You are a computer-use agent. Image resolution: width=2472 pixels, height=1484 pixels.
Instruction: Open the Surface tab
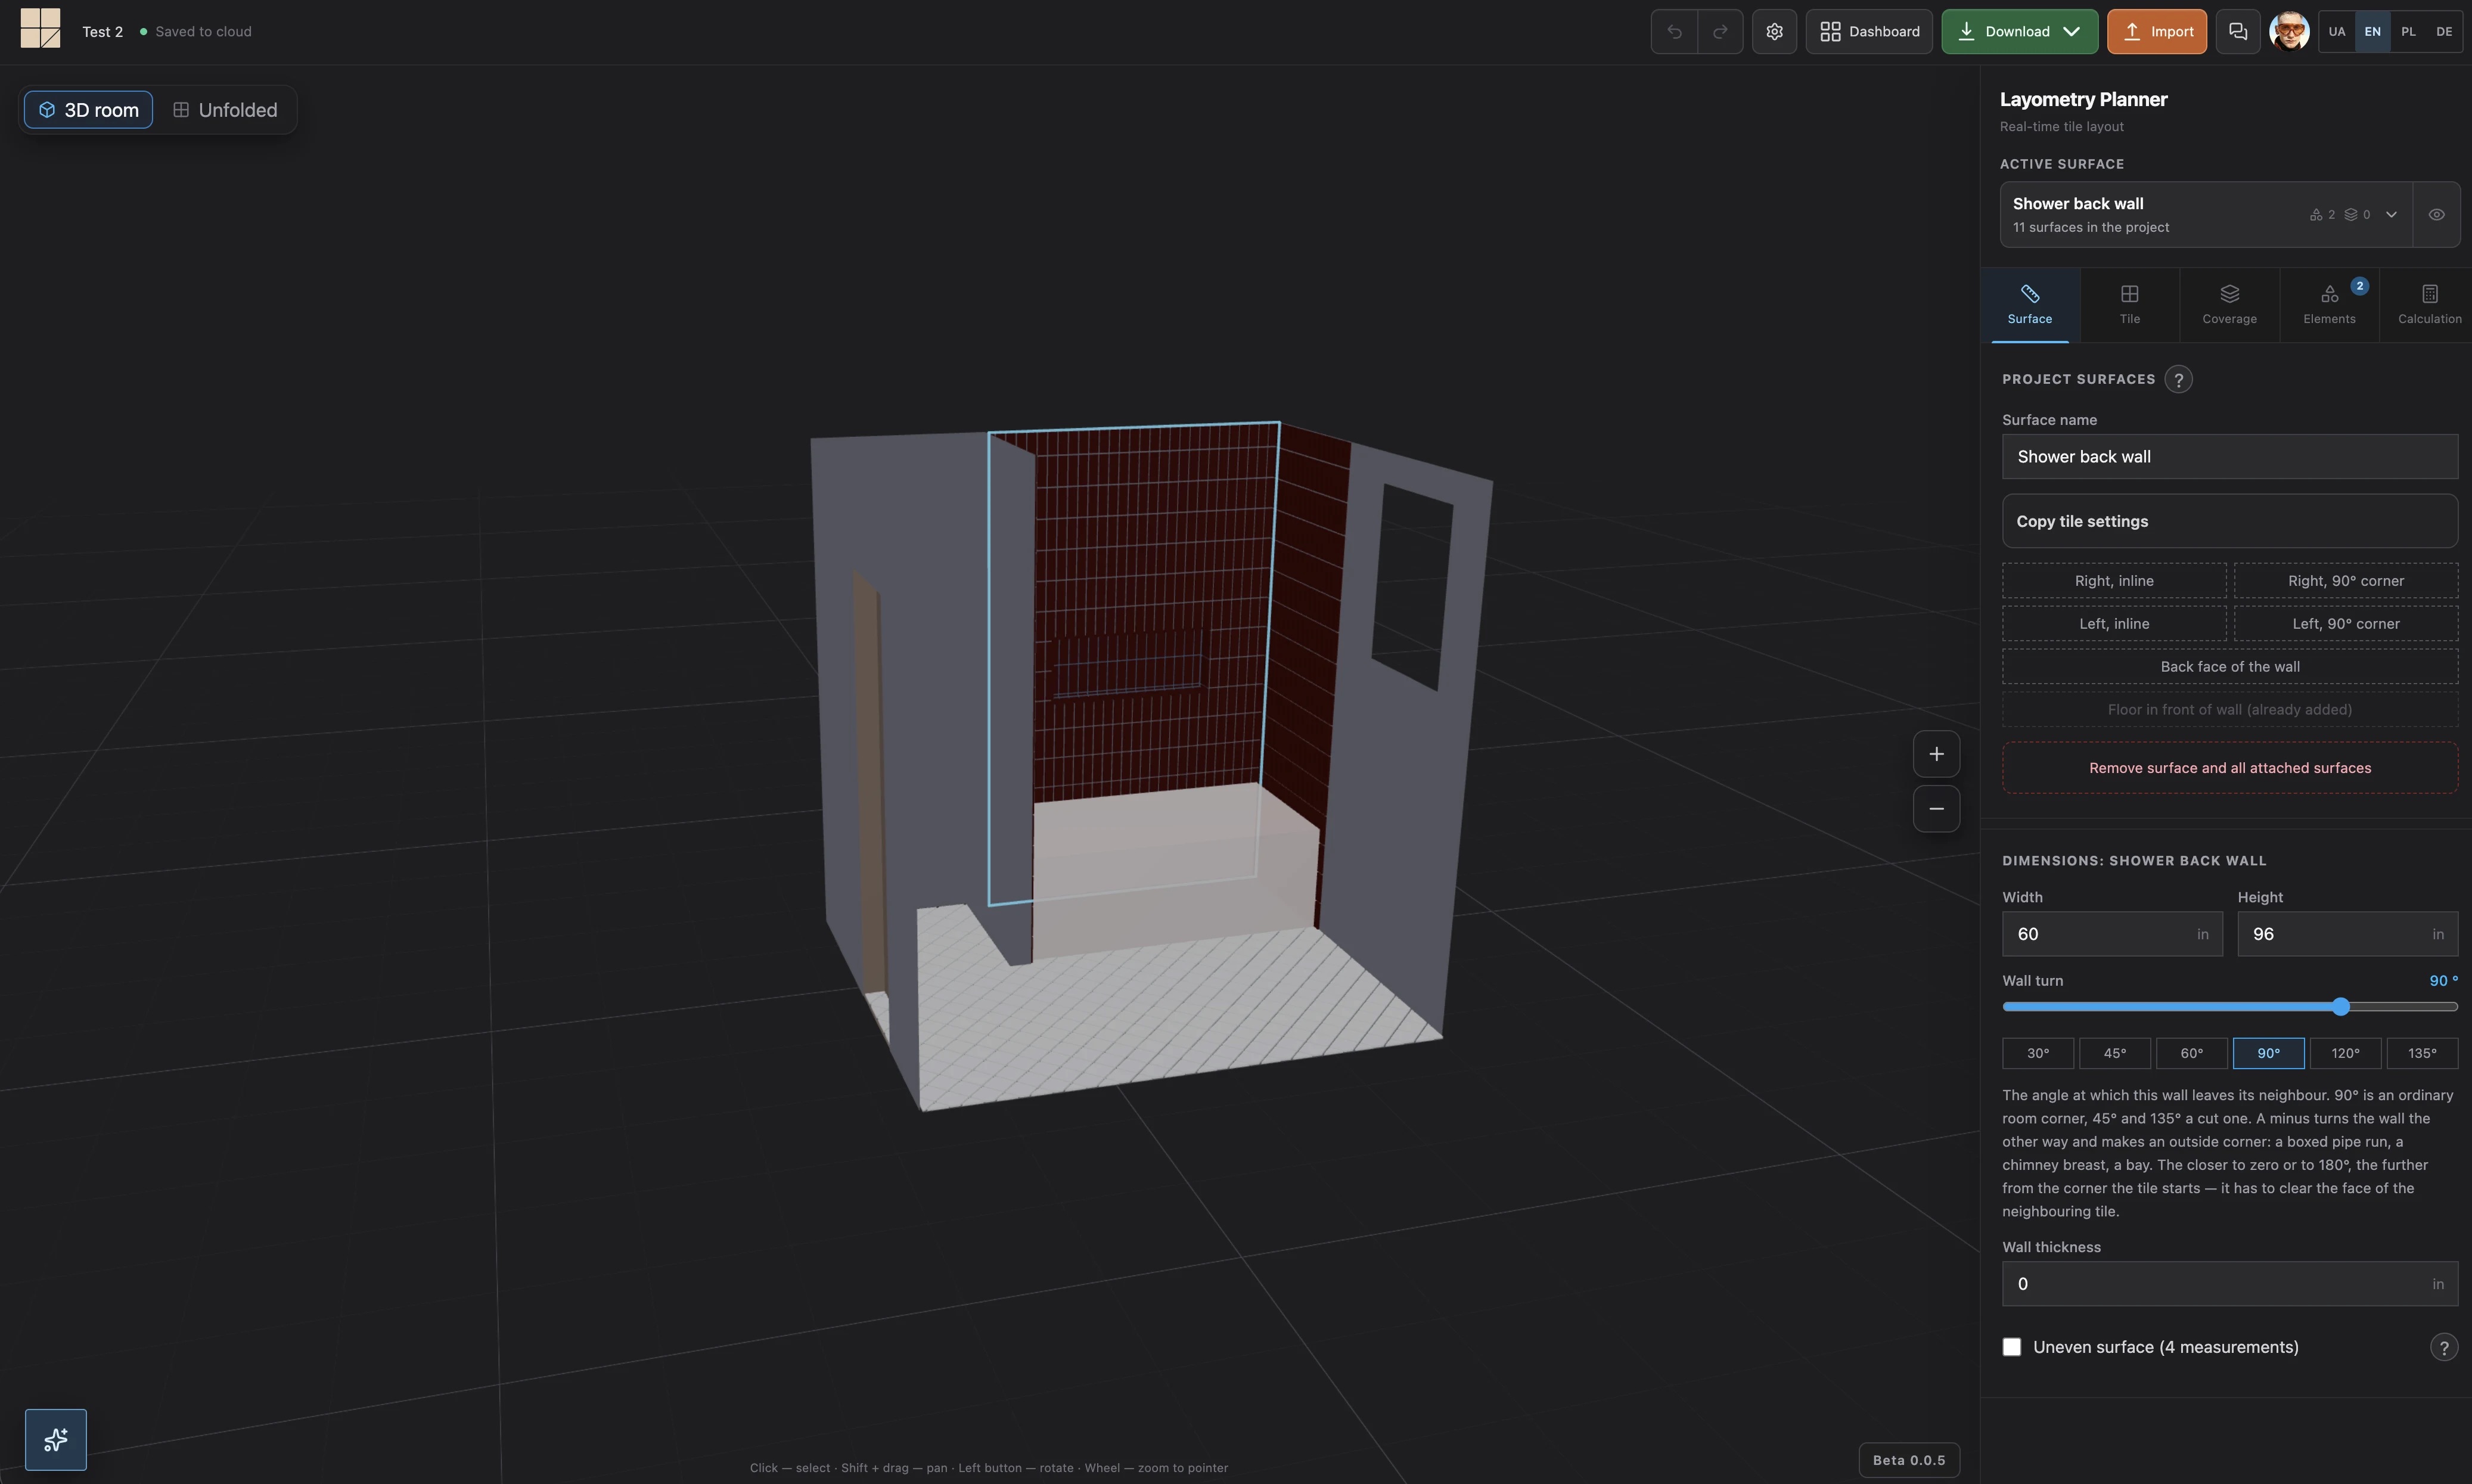2030,305
